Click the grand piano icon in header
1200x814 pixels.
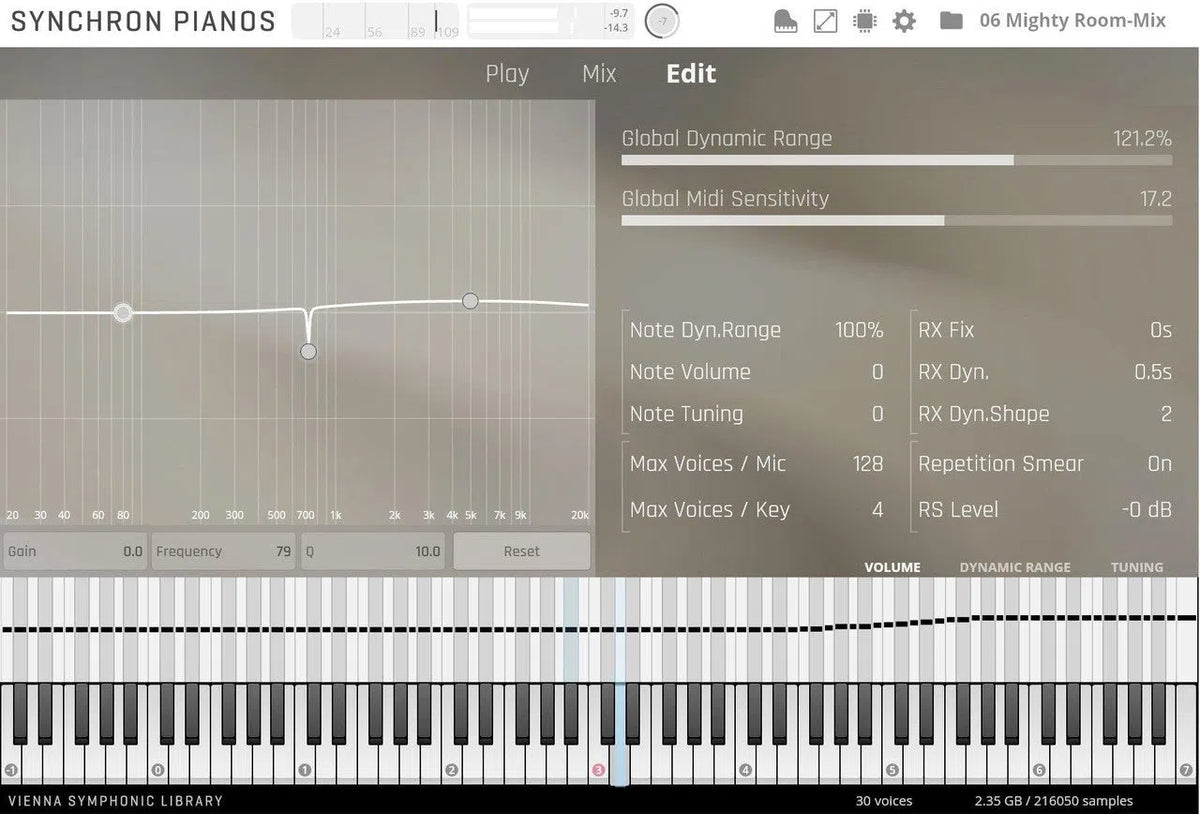786,21
